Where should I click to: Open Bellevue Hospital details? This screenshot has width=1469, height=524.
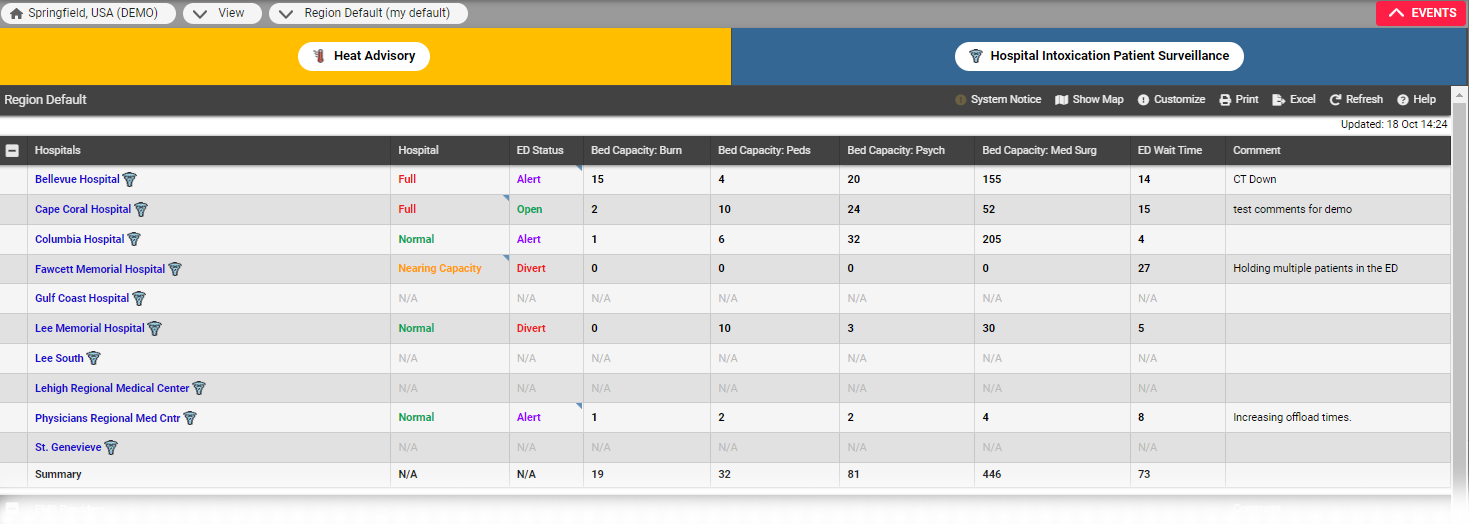click(x=77, y=180)
